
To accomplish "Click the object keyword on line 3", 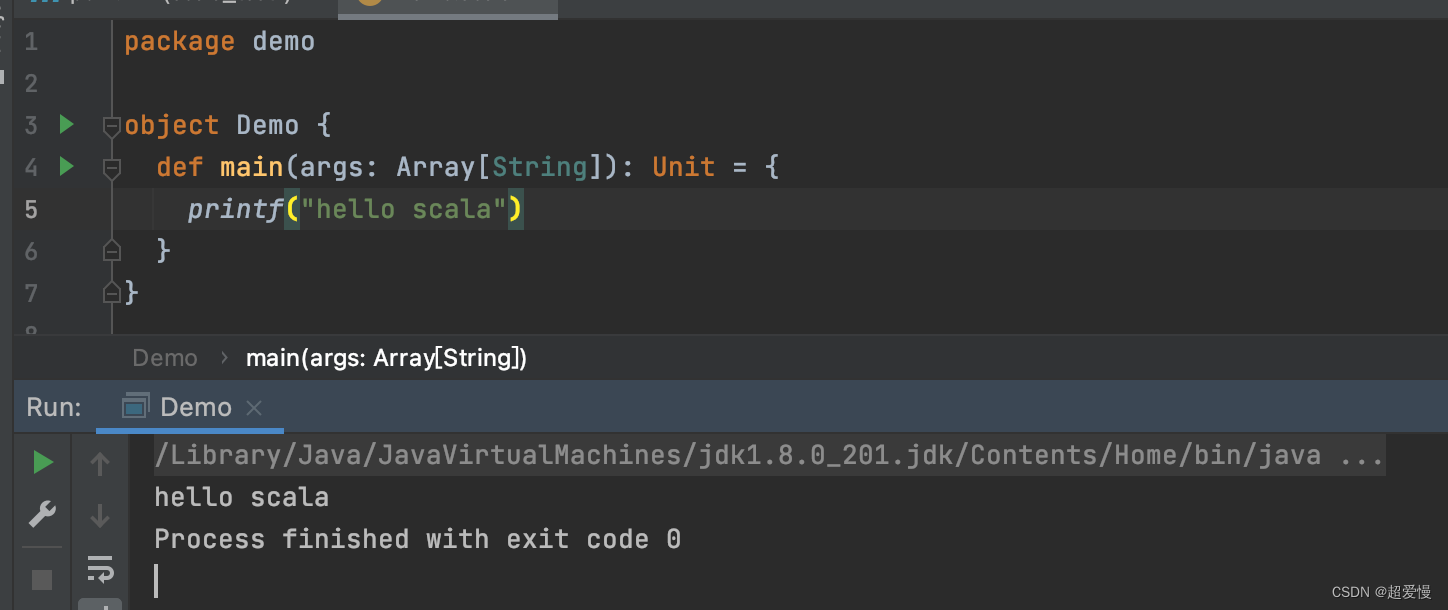I will click(172, 125).
